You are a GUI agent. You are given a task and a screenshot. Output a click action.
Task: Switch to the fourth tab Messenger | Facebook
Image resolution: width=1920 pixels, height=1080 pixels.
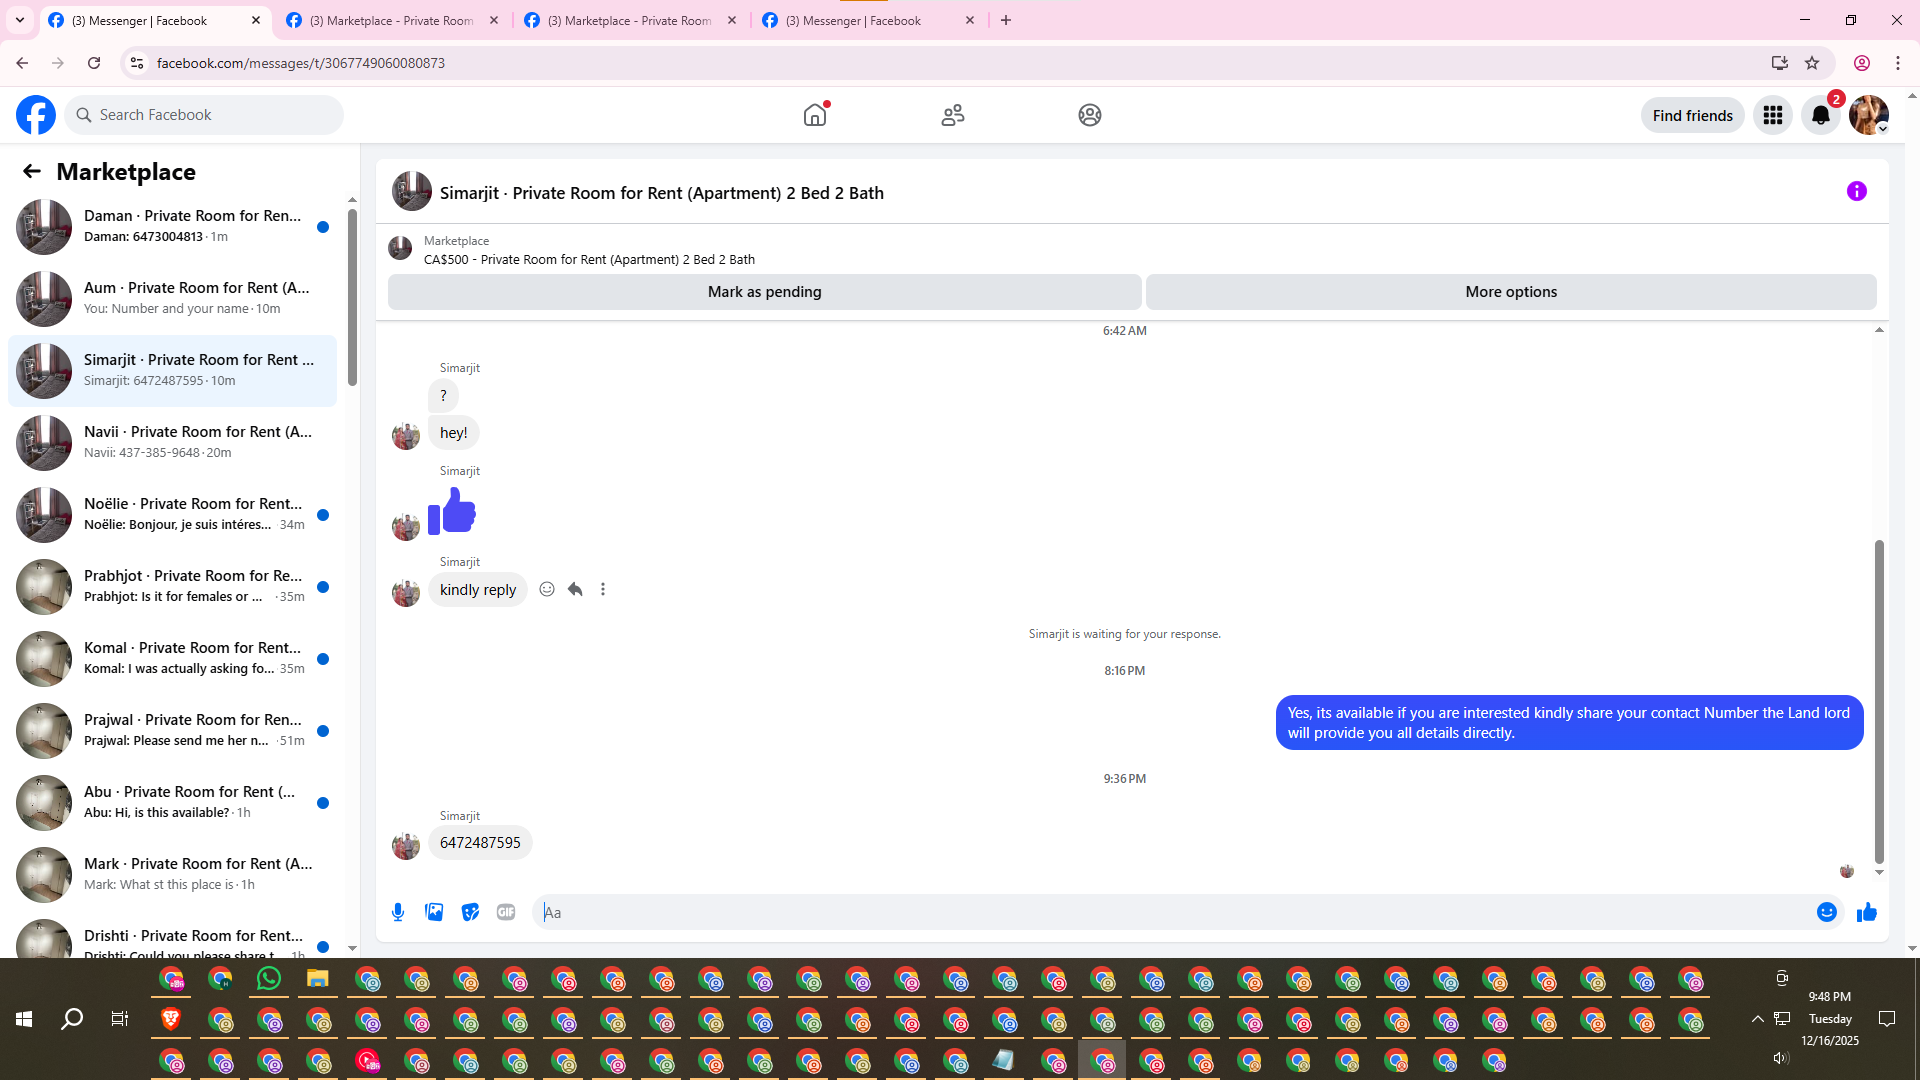point(866,21)
